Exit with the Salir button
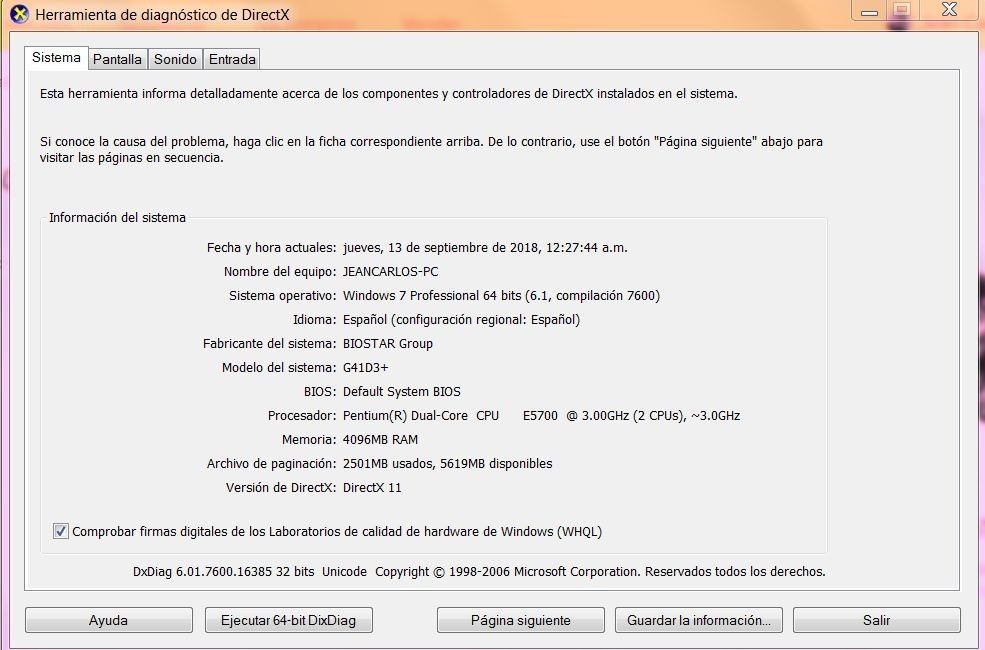 876,620
